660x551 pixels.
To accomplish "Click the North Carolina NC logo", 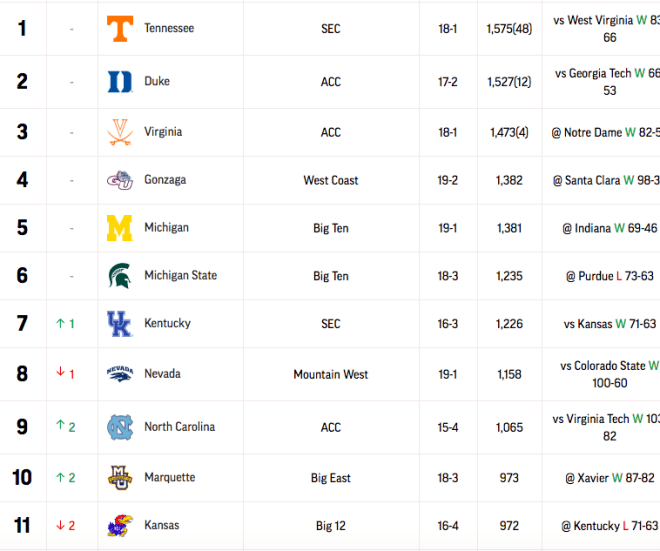I will 120,427.
